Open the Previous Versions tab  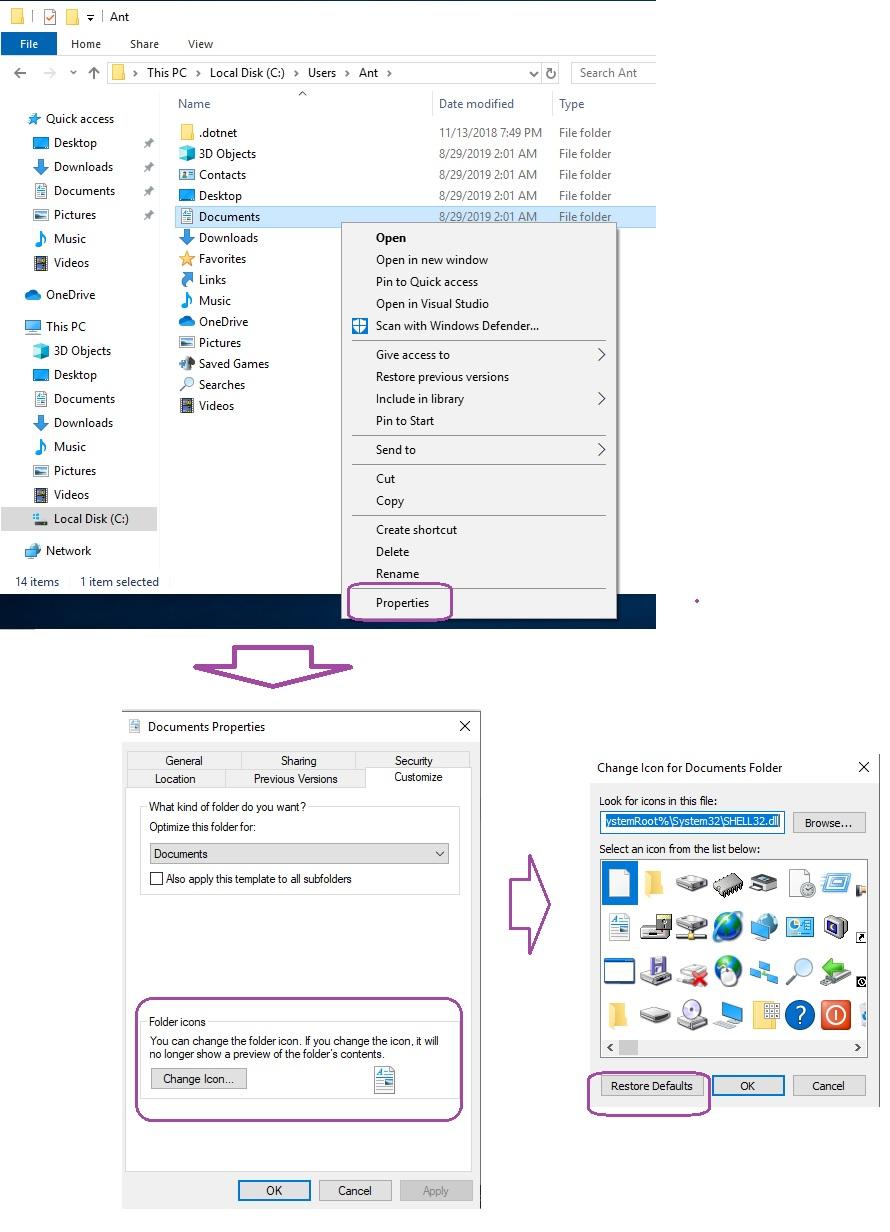click(x=295, y=779)
